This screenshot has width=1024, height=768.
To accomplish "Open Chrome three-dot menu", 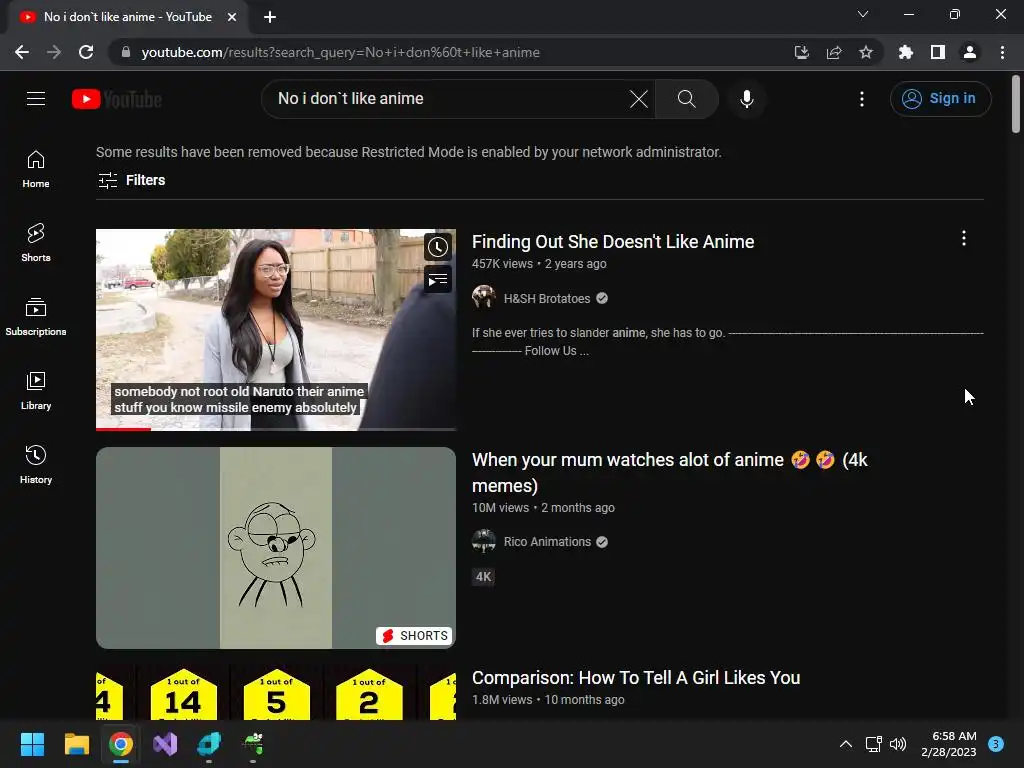I will click(1002, 52).
